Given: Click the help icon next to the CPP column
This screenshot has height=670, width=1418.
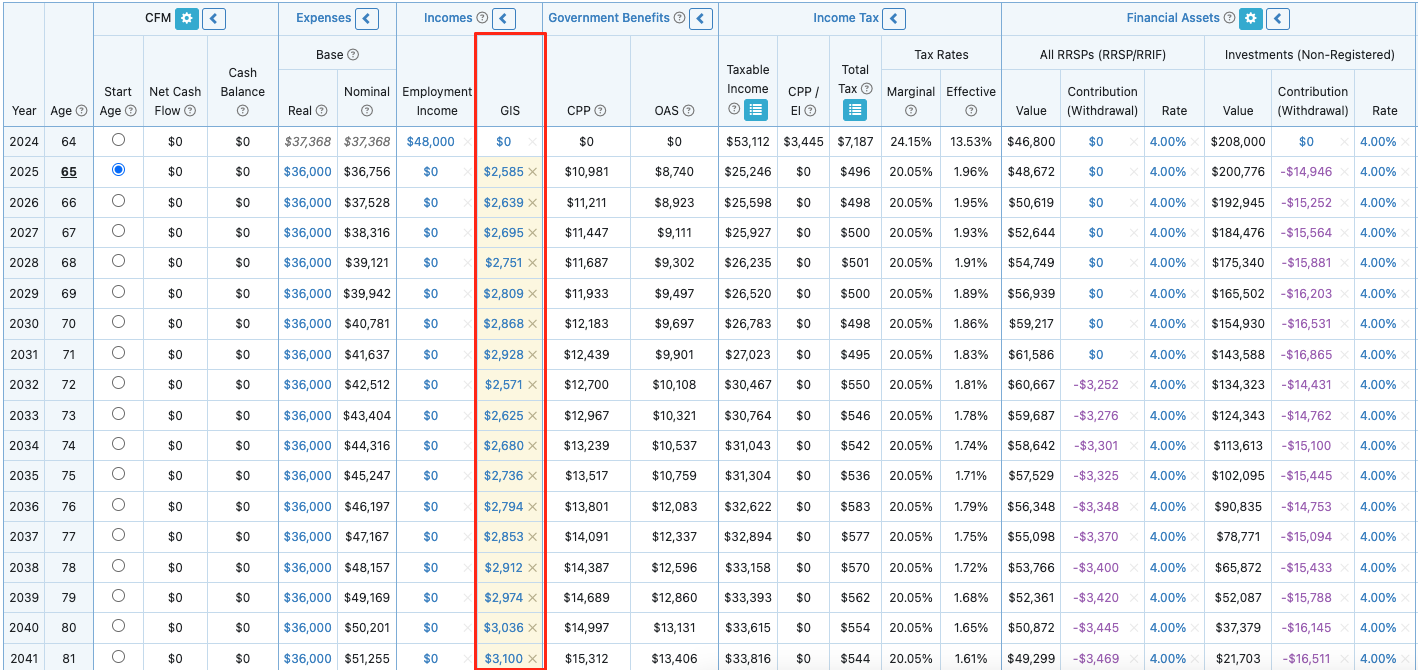Looking at the screenshot, I should click(601, 110).
